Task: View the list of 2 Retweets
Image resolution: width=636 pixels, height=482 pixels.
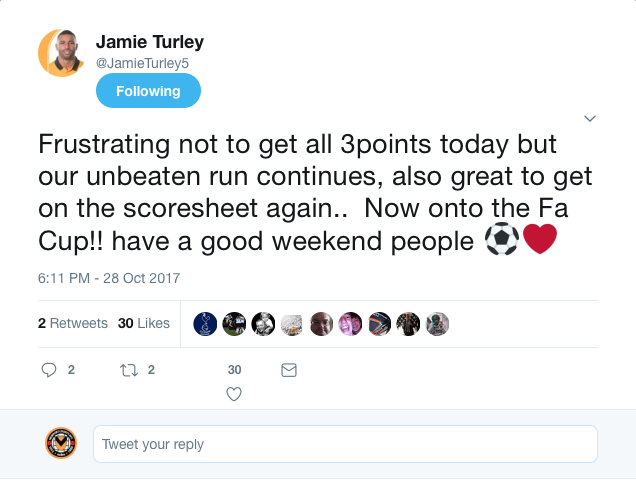Action: tap(72, 323)
